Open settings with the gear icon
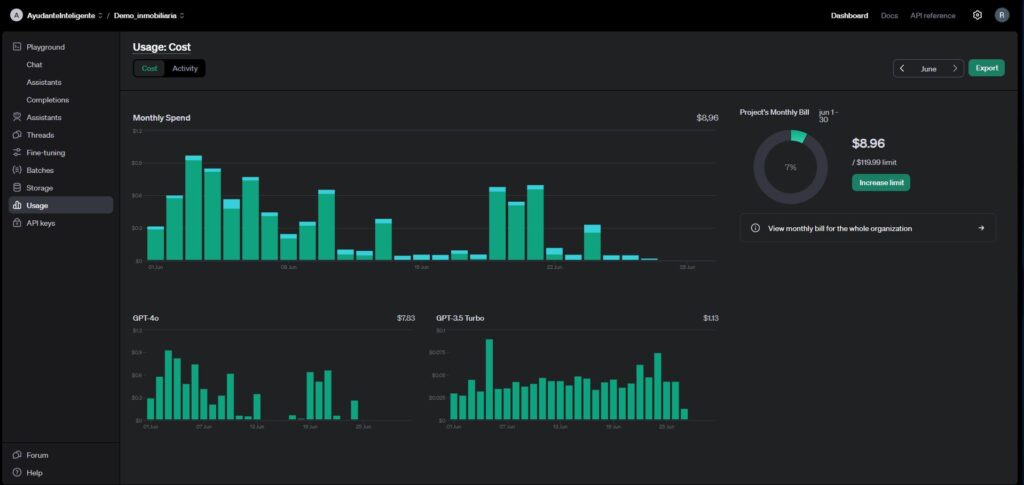The height and width of the screenshot is (485, 1024). point(977,15)
